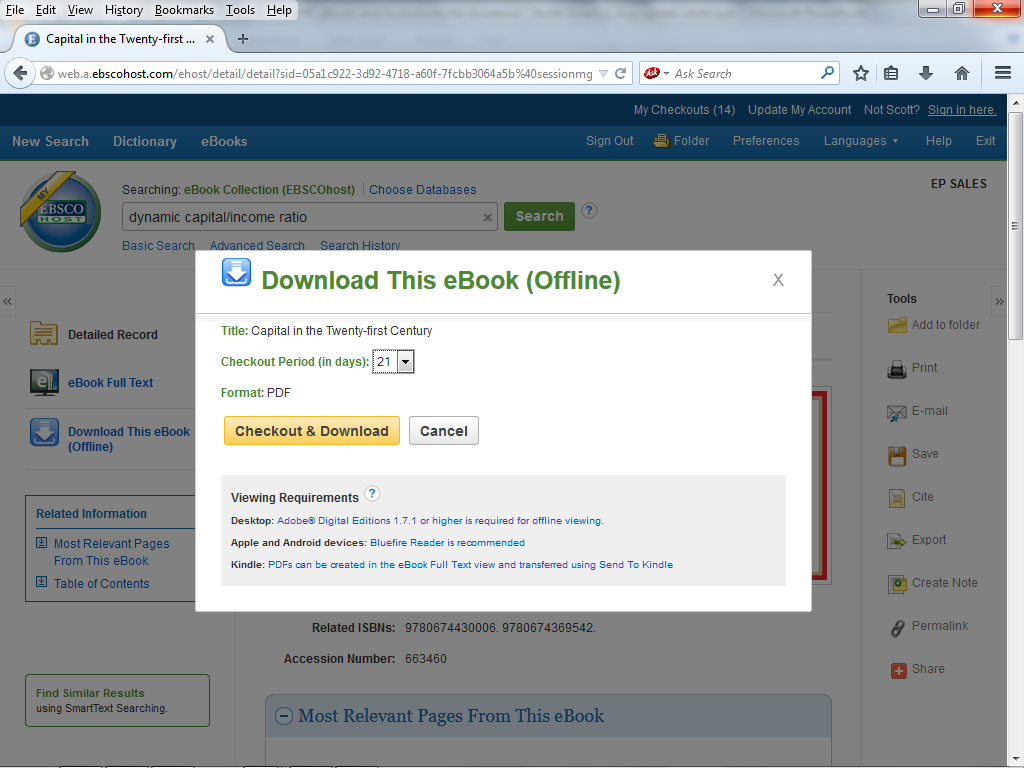Open the Firefox hamburger menu

(1003, 73)
